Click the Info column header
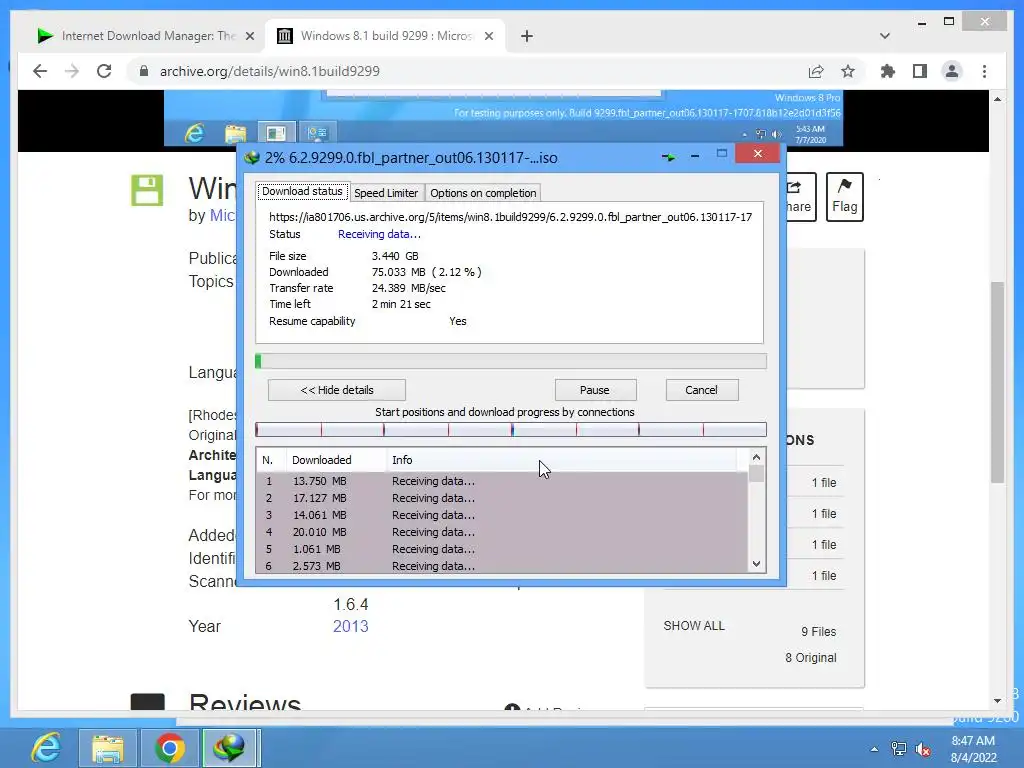This screenshot has height=768, width=1024. (x=562, y=460)
